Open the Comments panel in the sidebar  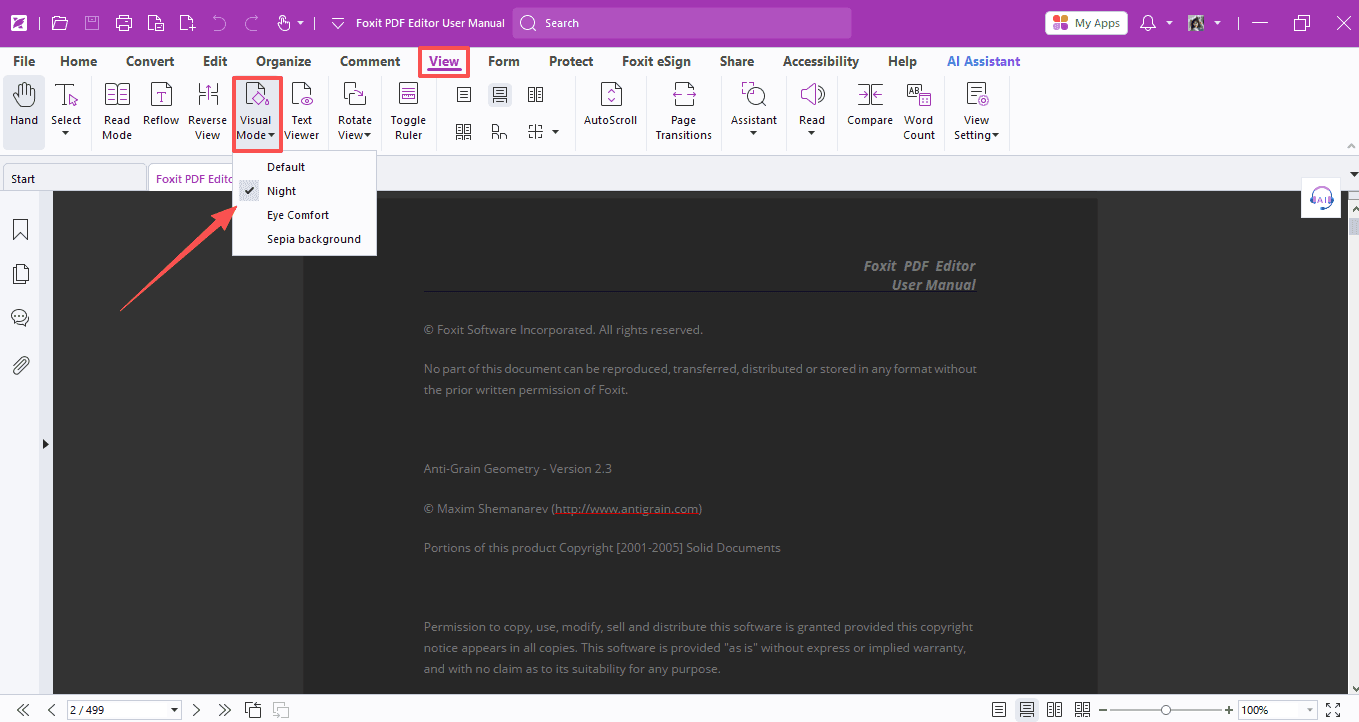click(20, 318)
